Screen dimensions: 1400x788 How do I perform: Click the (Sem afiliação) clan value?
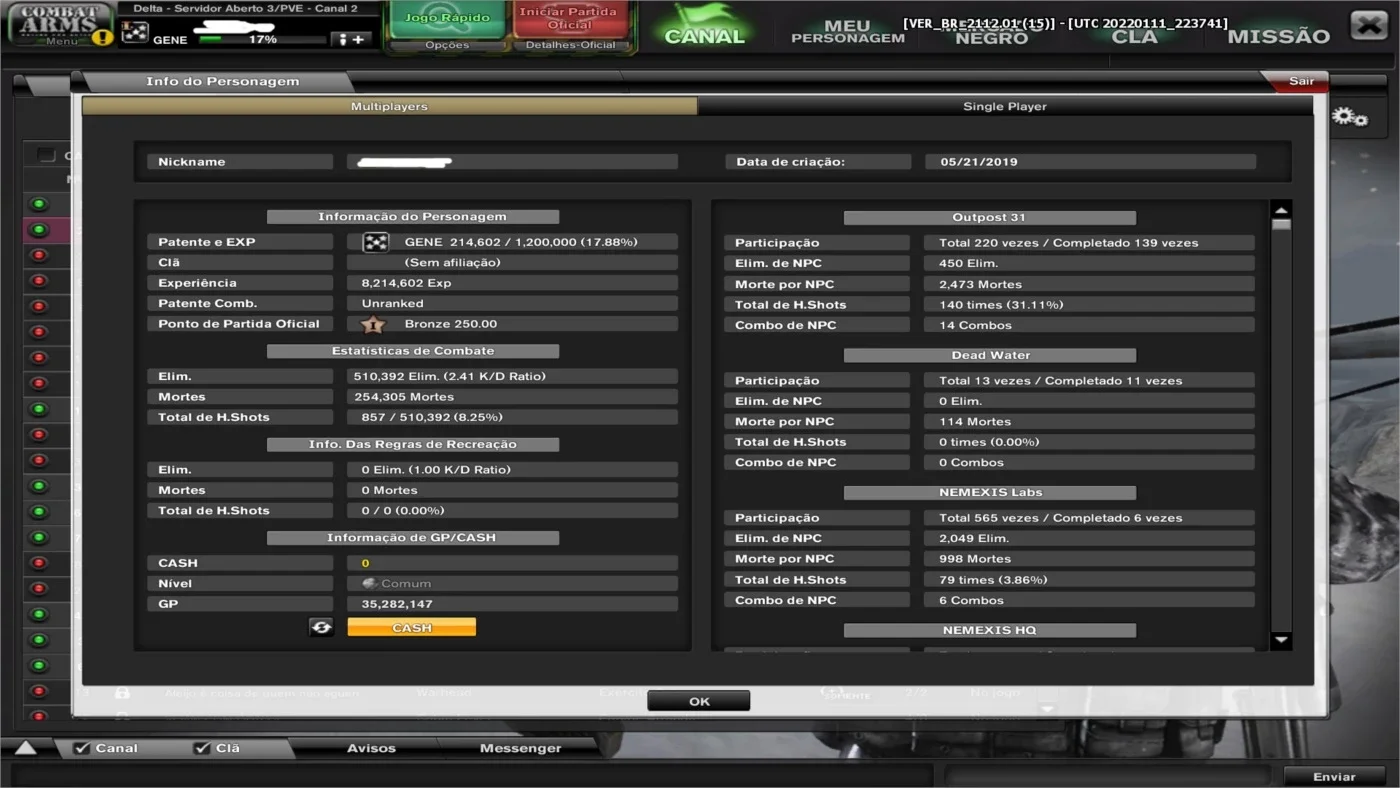512,262
